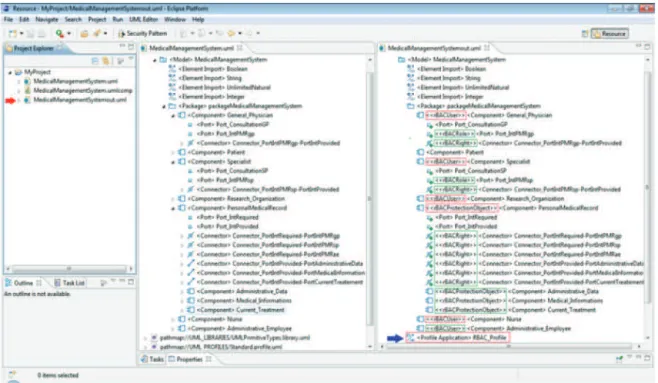Open the UML Editor menu
This screenshot has width=658, height=383.
tap(143, 20)
